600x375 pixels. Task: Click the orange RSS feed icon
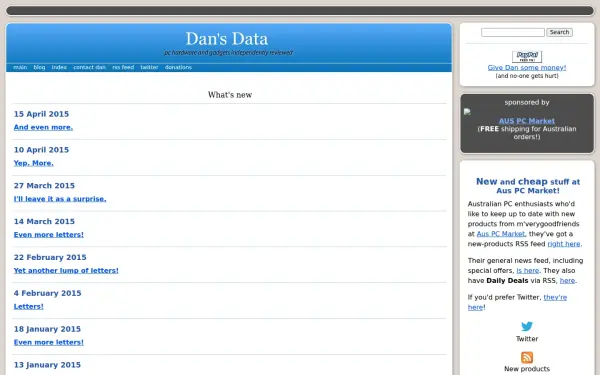(x=527, y=357)
